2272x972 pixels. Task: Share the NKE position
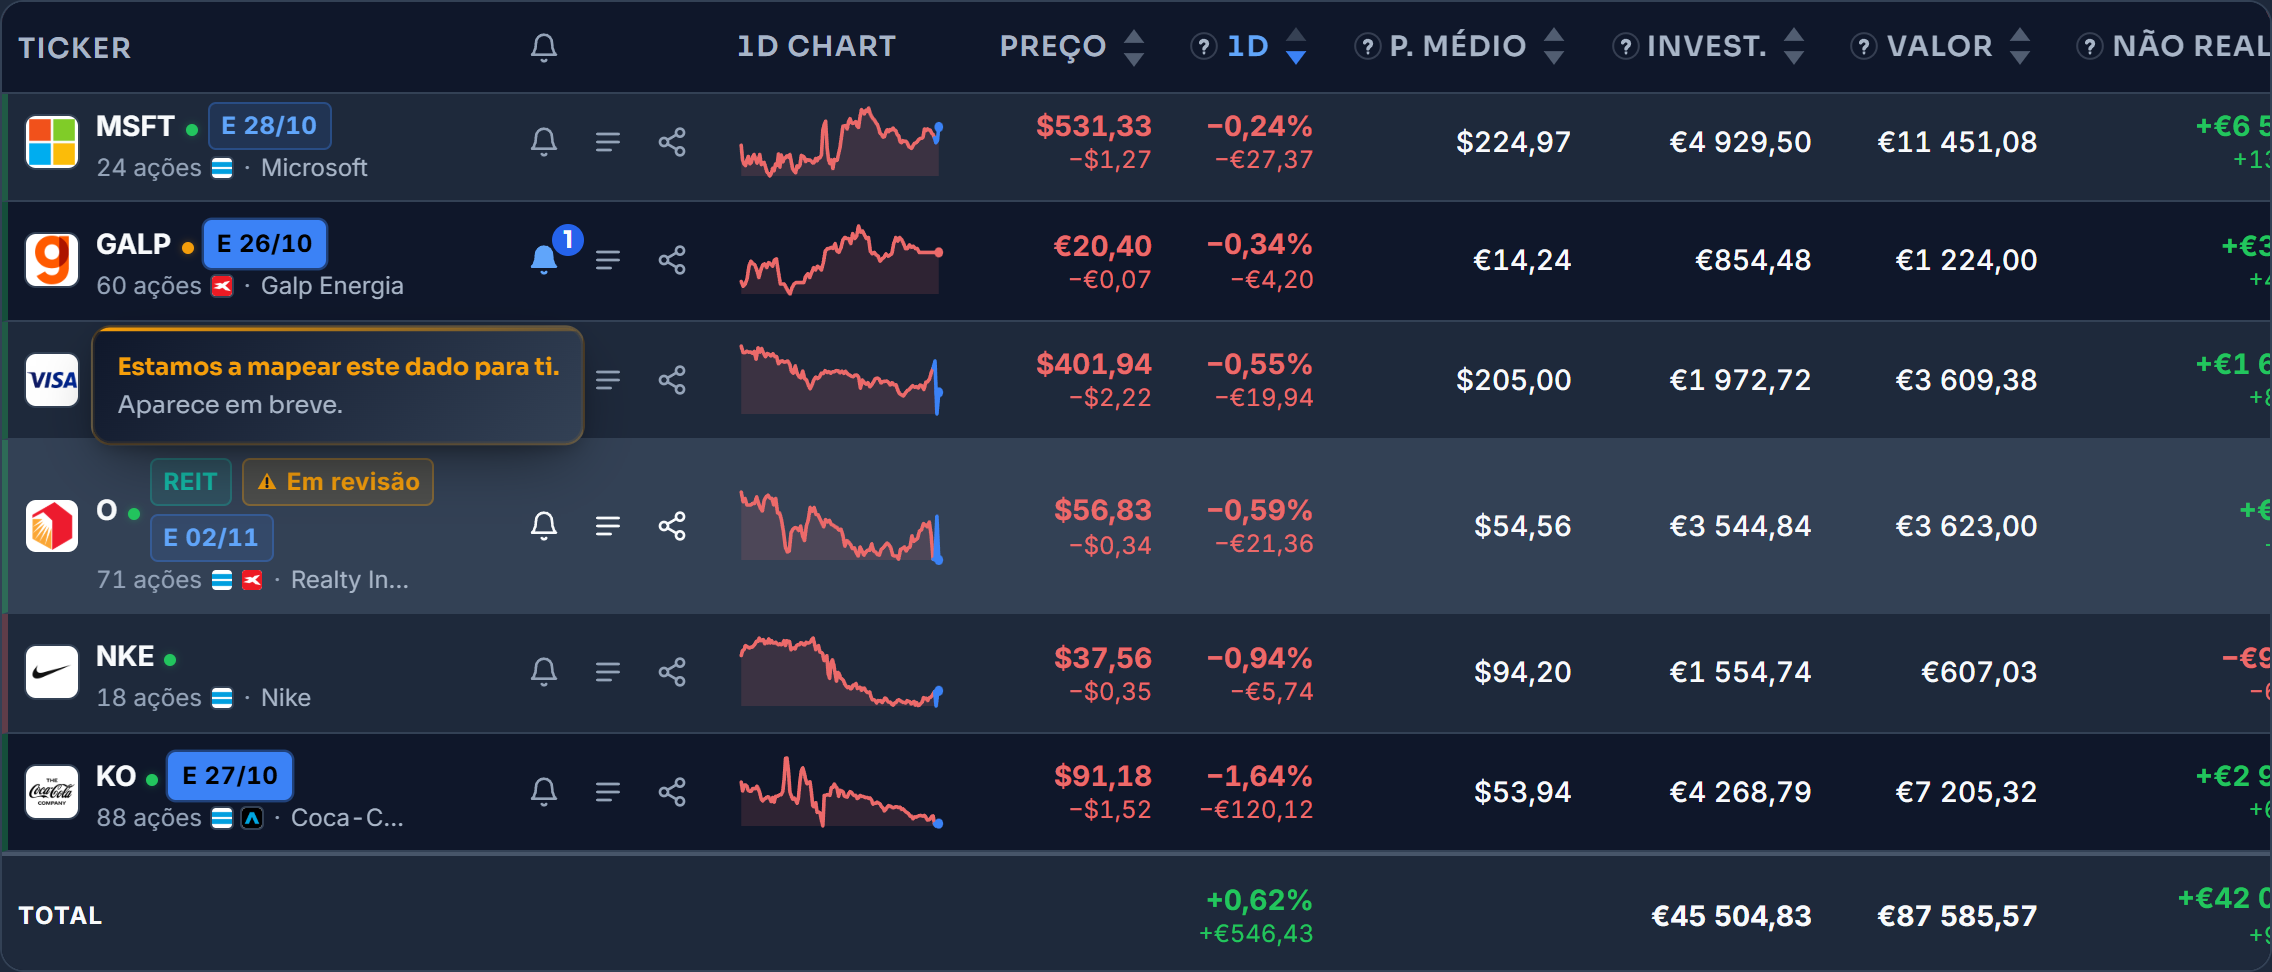(672, 672)
